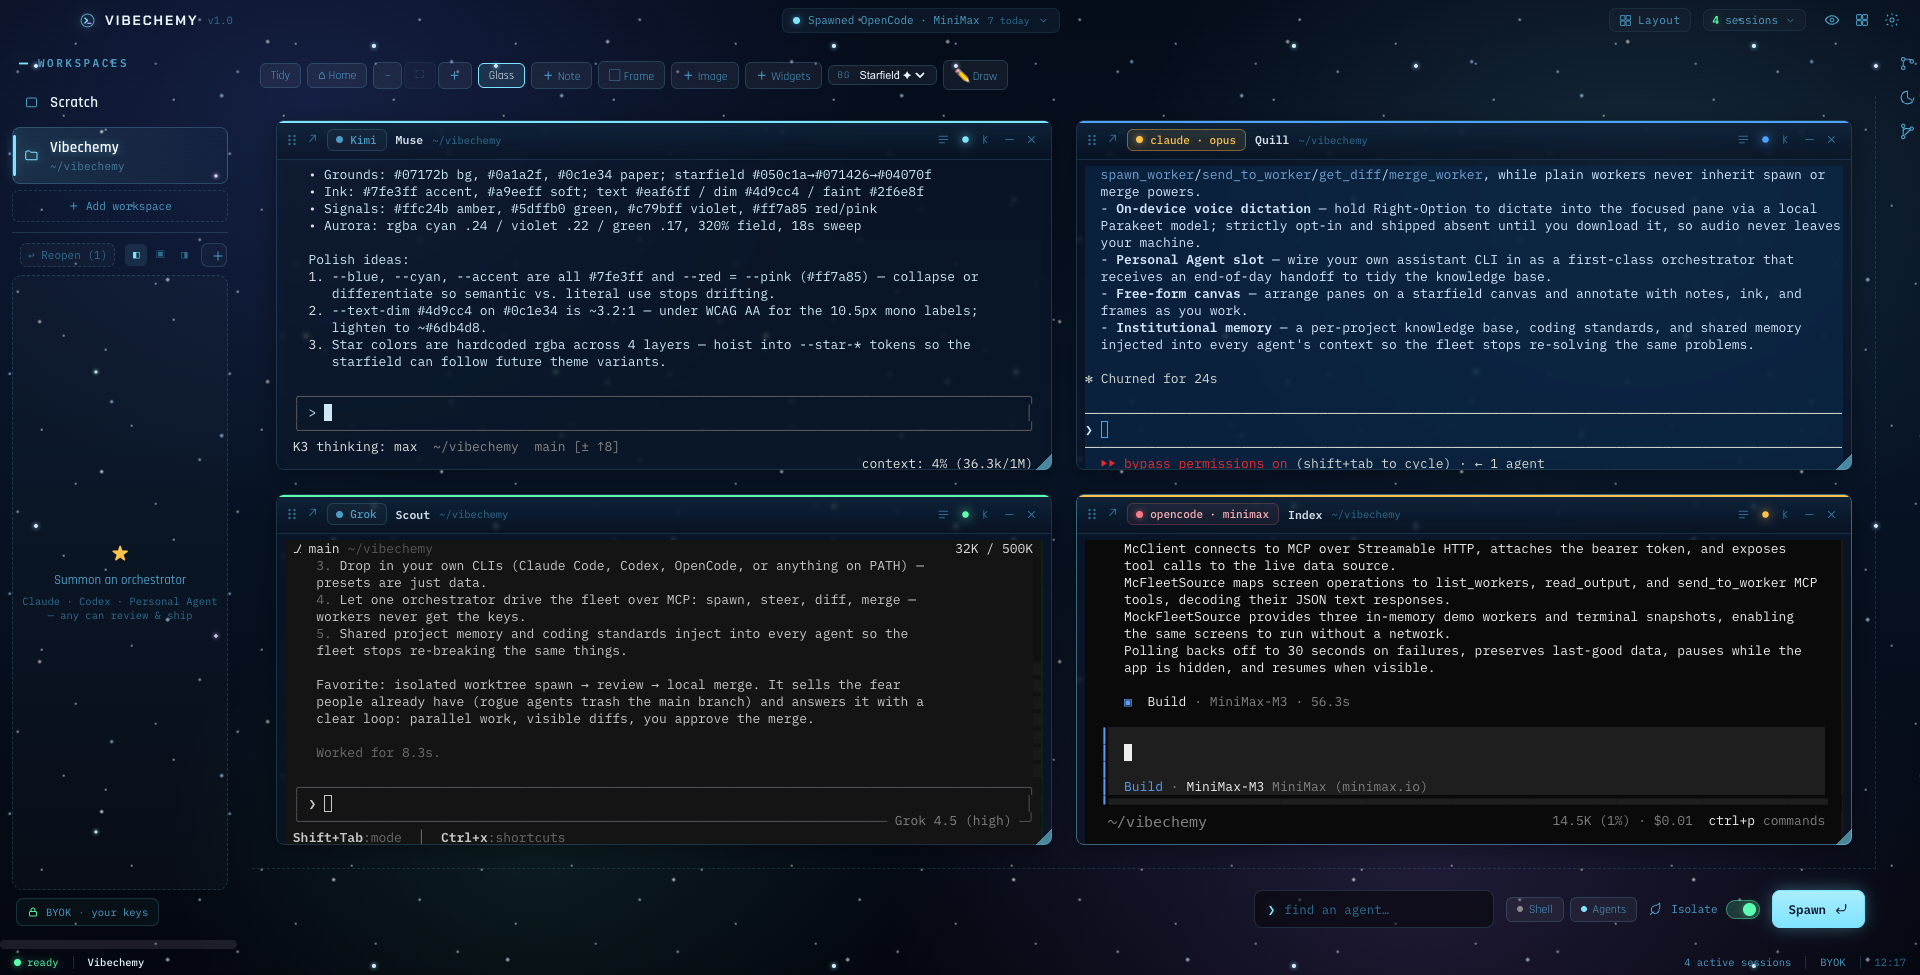Click the drag handle of the Quill pane
The height and width of the screenshot is (975, 1920).
[x=1092, y=140]
